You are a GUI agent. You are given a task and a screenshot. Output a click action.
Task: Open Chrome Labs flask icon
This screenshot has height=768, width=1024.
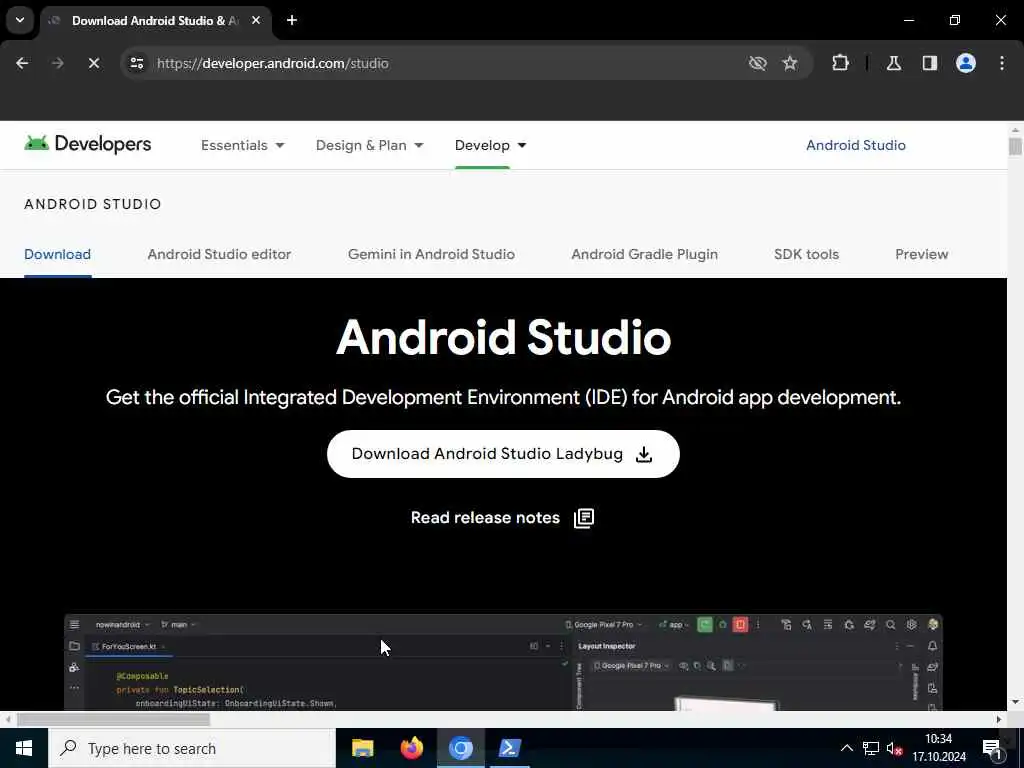click(x=893, y=63)
